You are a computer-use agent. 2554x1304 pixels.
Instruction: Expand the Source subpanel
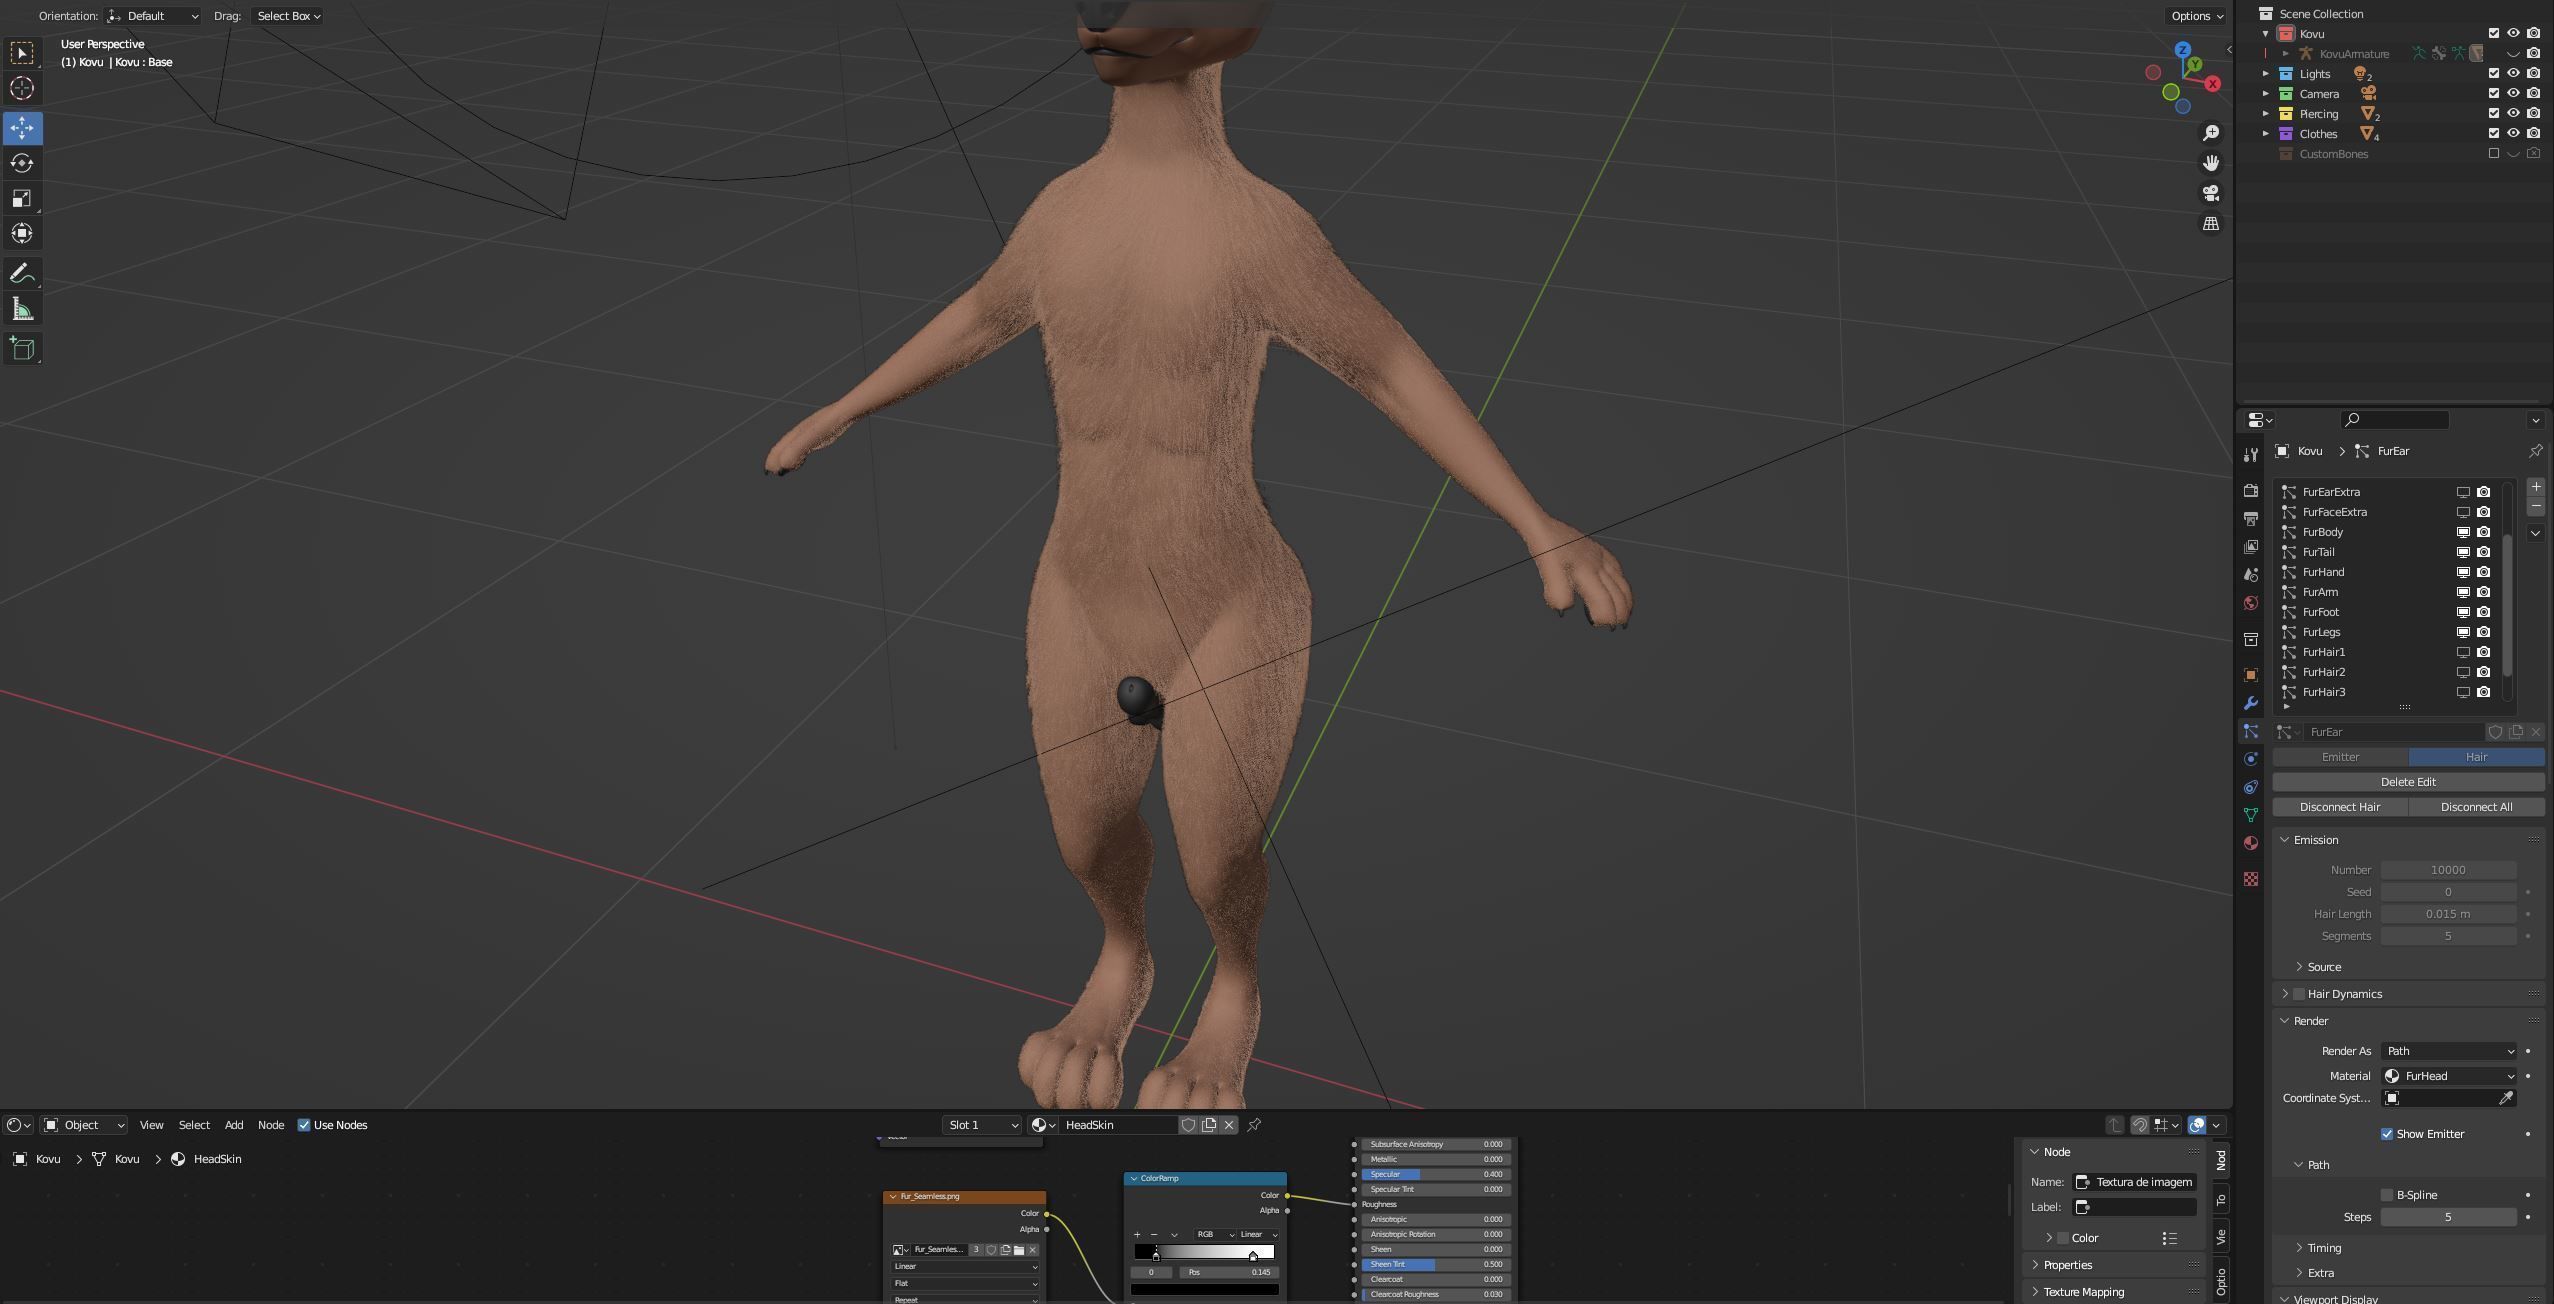2323,967
